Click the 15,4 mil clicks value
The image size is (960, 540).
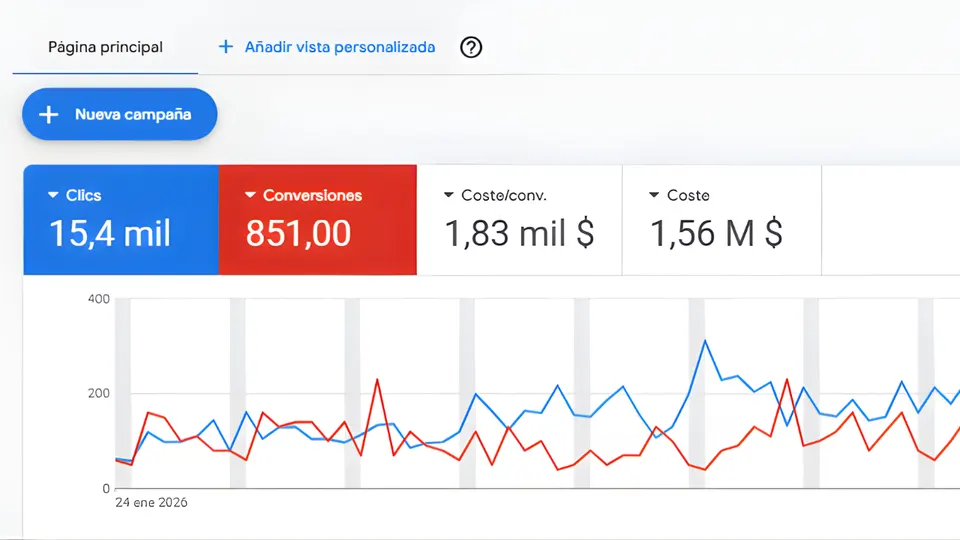(x=110, y=234)
